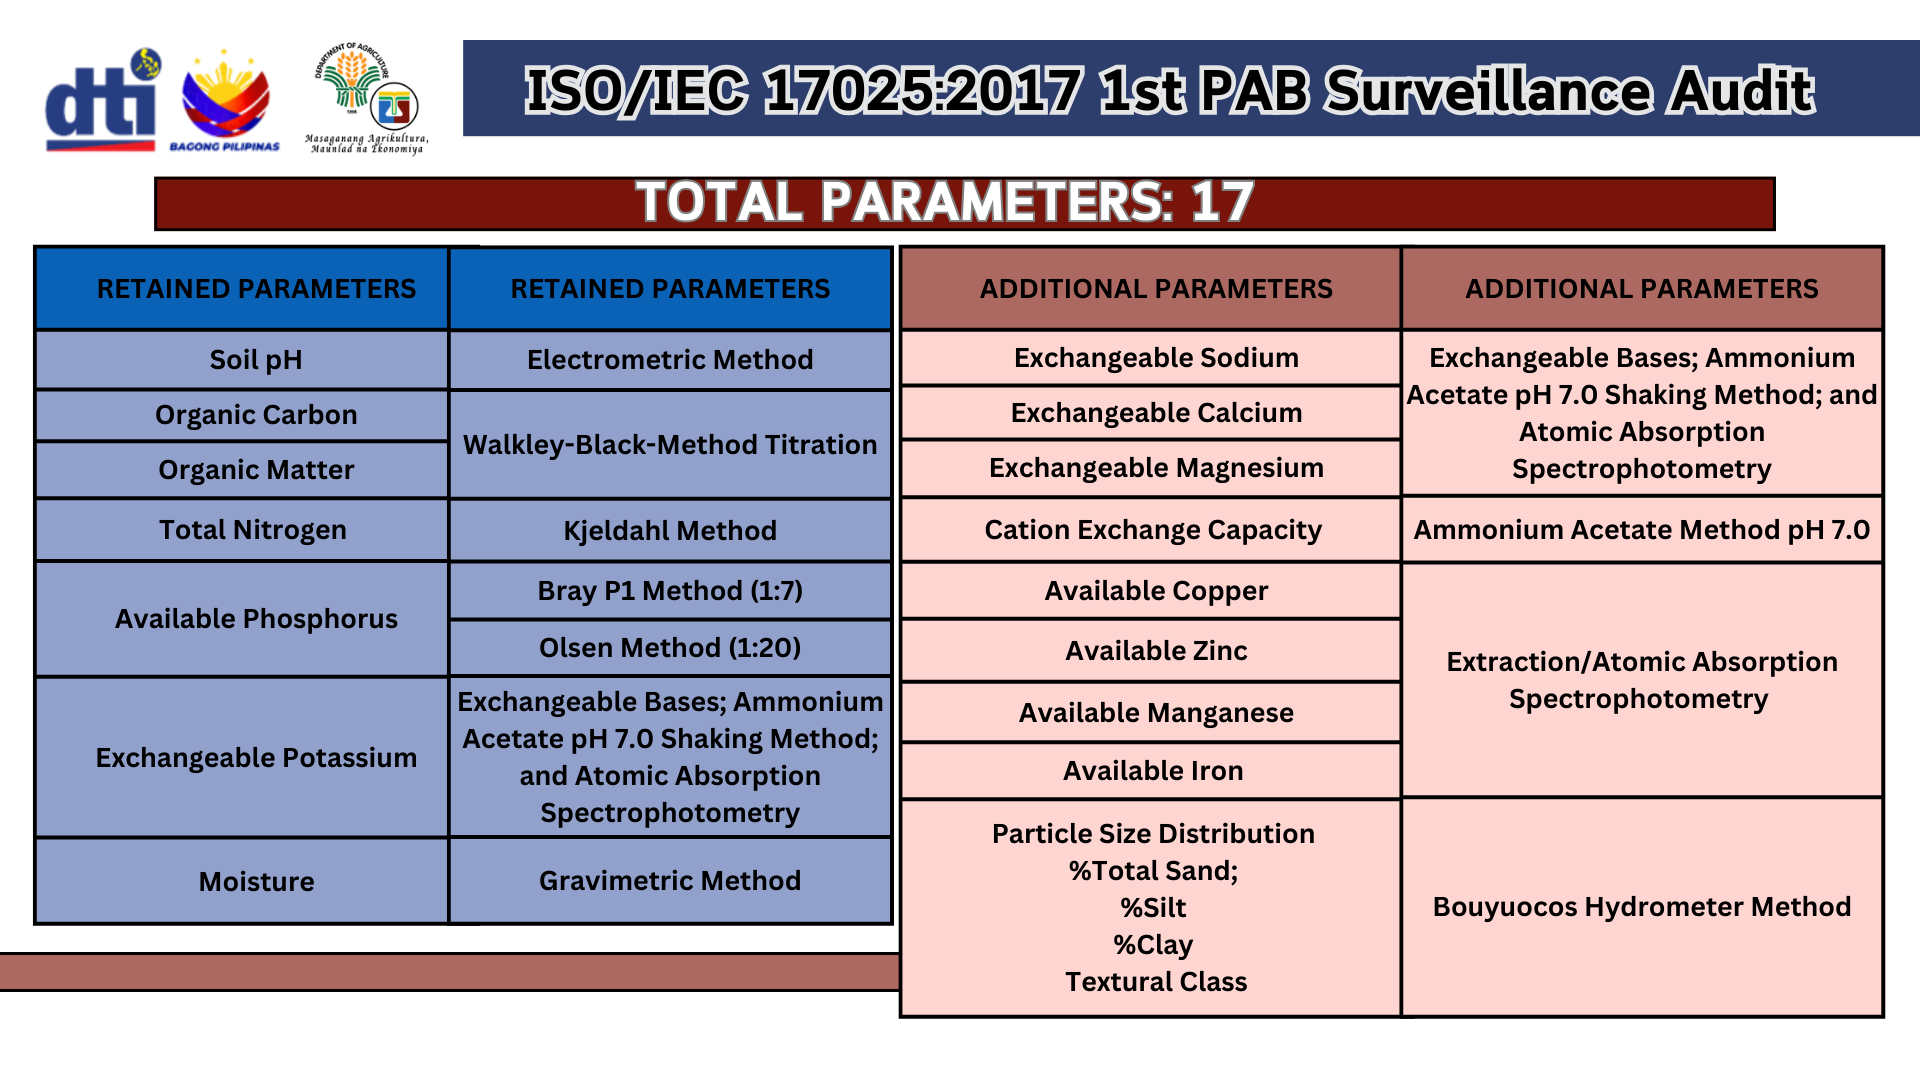Click the Available Phosphorus cell
1920x1080 pixels.
tap(242, 619)
